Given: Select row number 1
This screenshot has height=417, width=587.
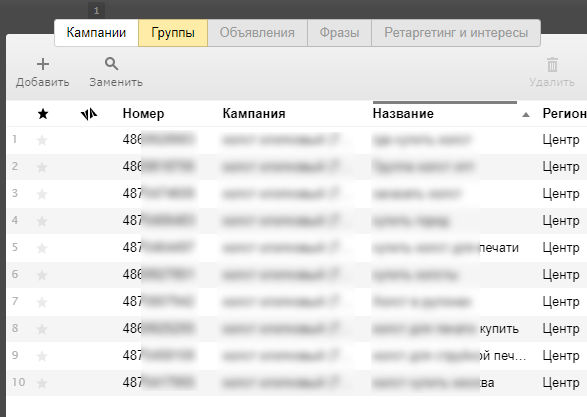Looking at the screenshot, I should [15, 139].
